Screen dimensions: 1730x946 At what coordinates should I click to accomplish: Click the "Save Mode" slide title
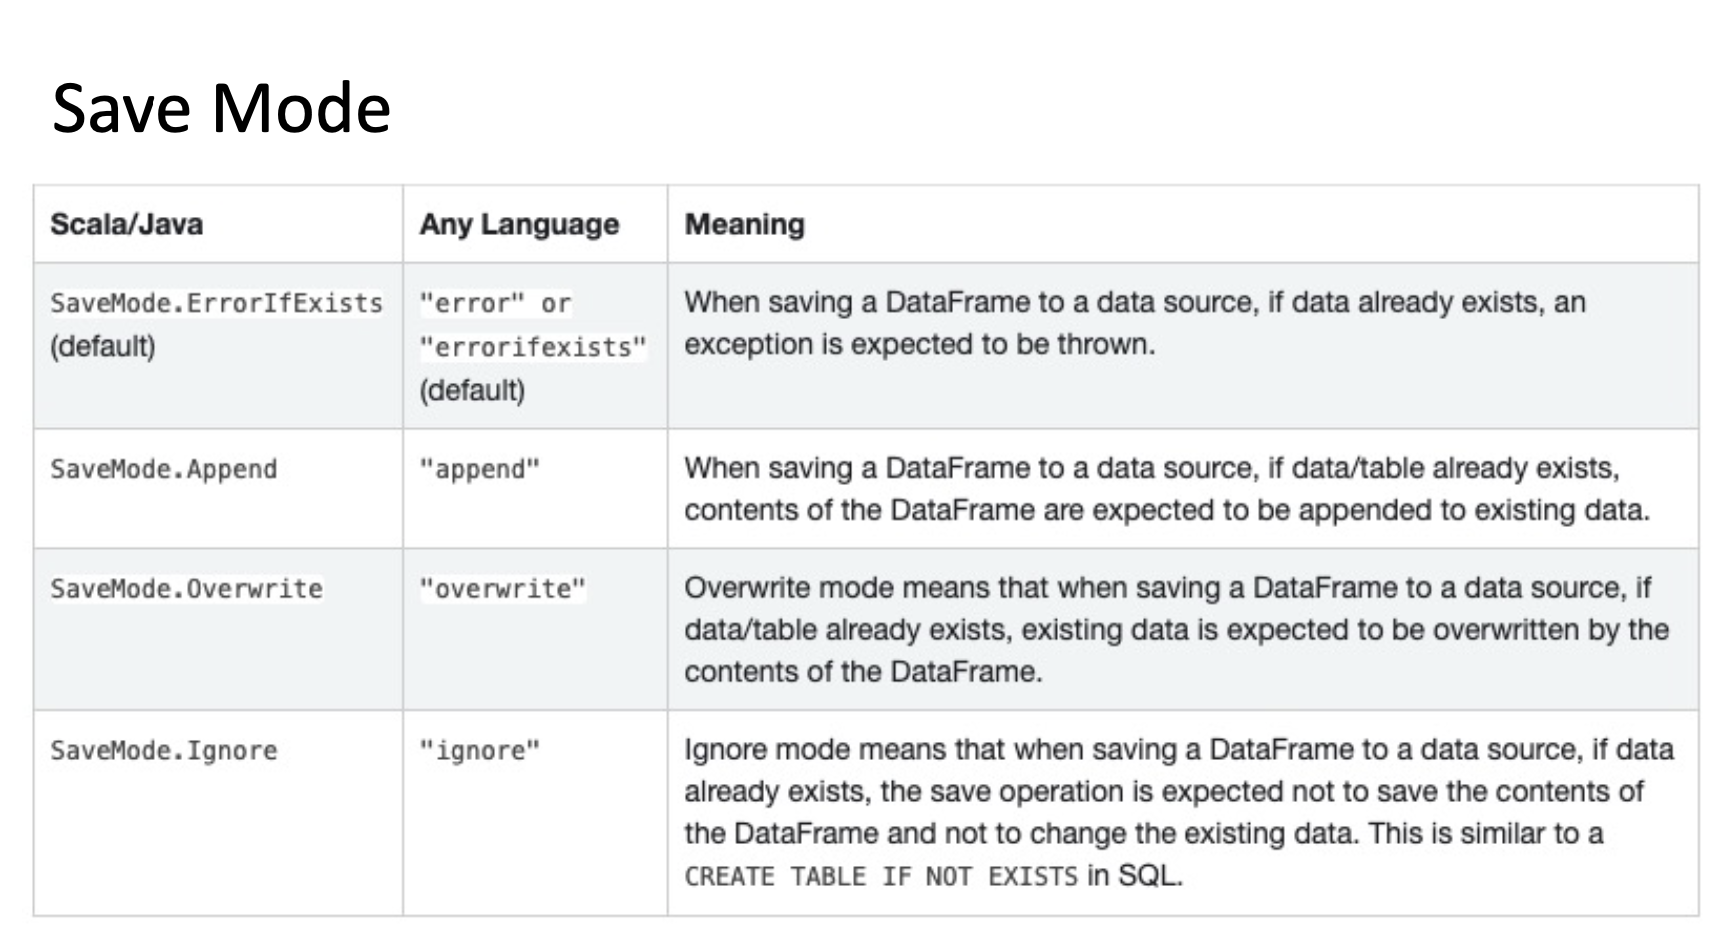[x=221, y=108]
